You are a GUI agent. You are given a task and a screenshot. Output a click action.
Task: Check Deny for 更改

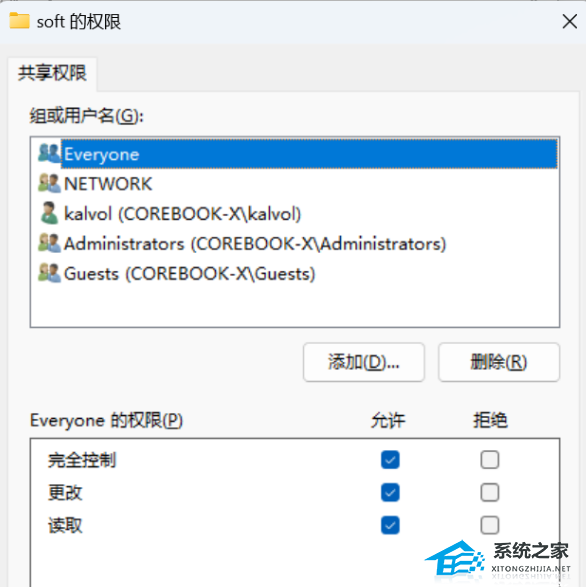(x=490, y=492)
